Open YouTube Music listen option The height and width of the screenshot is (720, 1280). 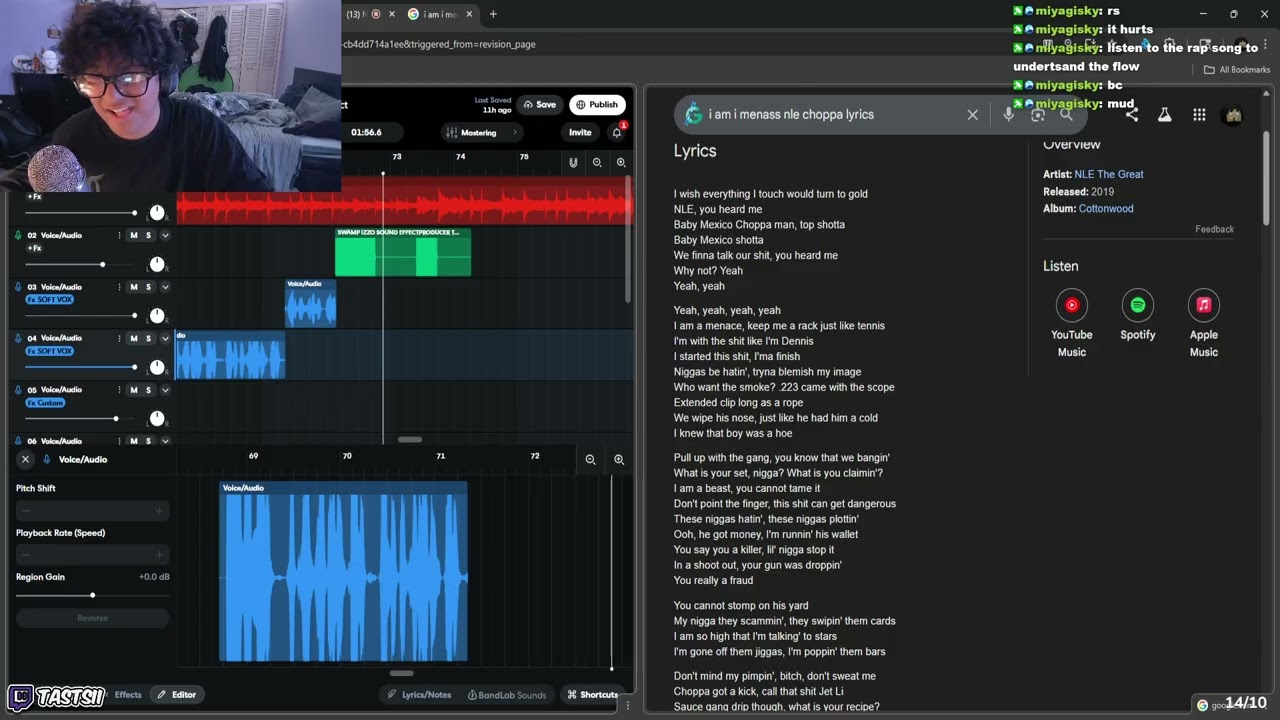(1071, 323)
